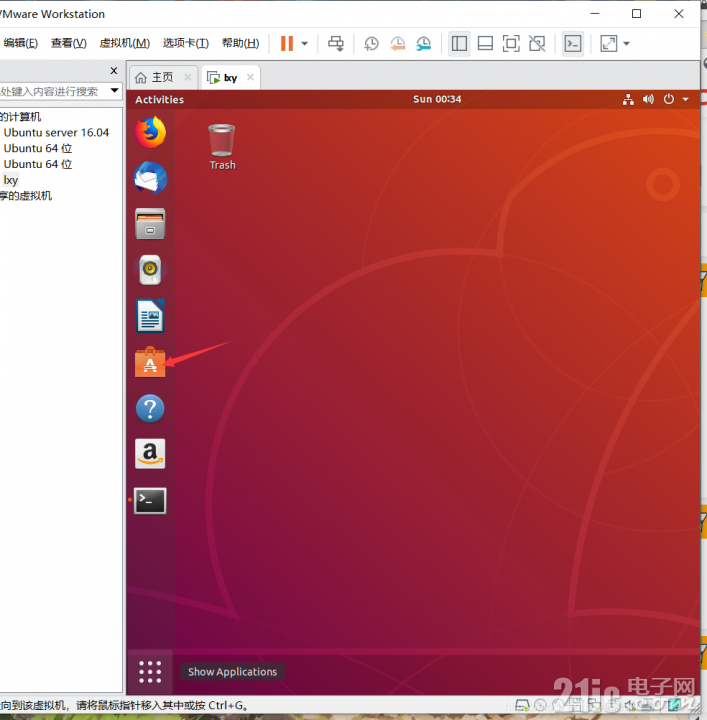Open Rhythmbox speaker icon in dock
The width and height of the screenshot is (707, 720).
pos(150,270)
